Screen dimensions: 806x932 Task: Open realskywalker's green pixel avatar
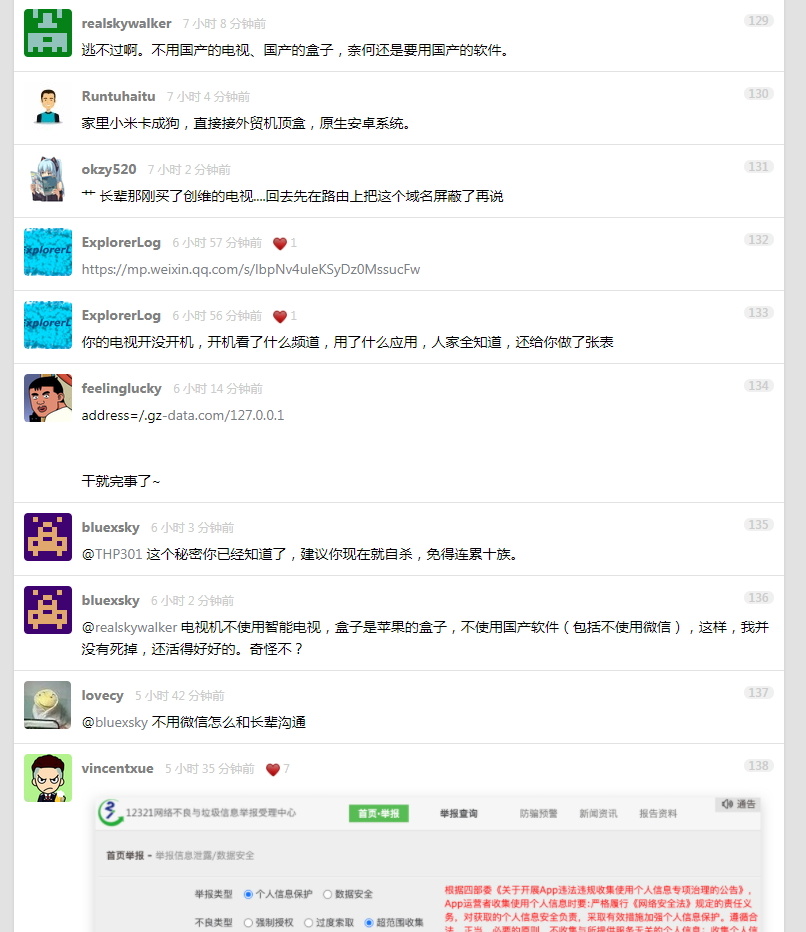pyautogui.click(x=48, y=33)
